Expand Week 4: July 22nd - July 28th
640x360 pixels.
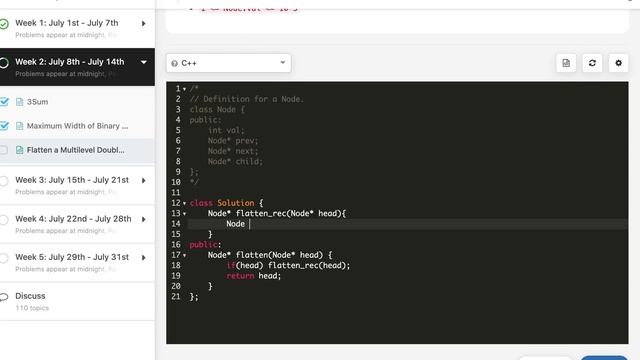click(144, 219)
